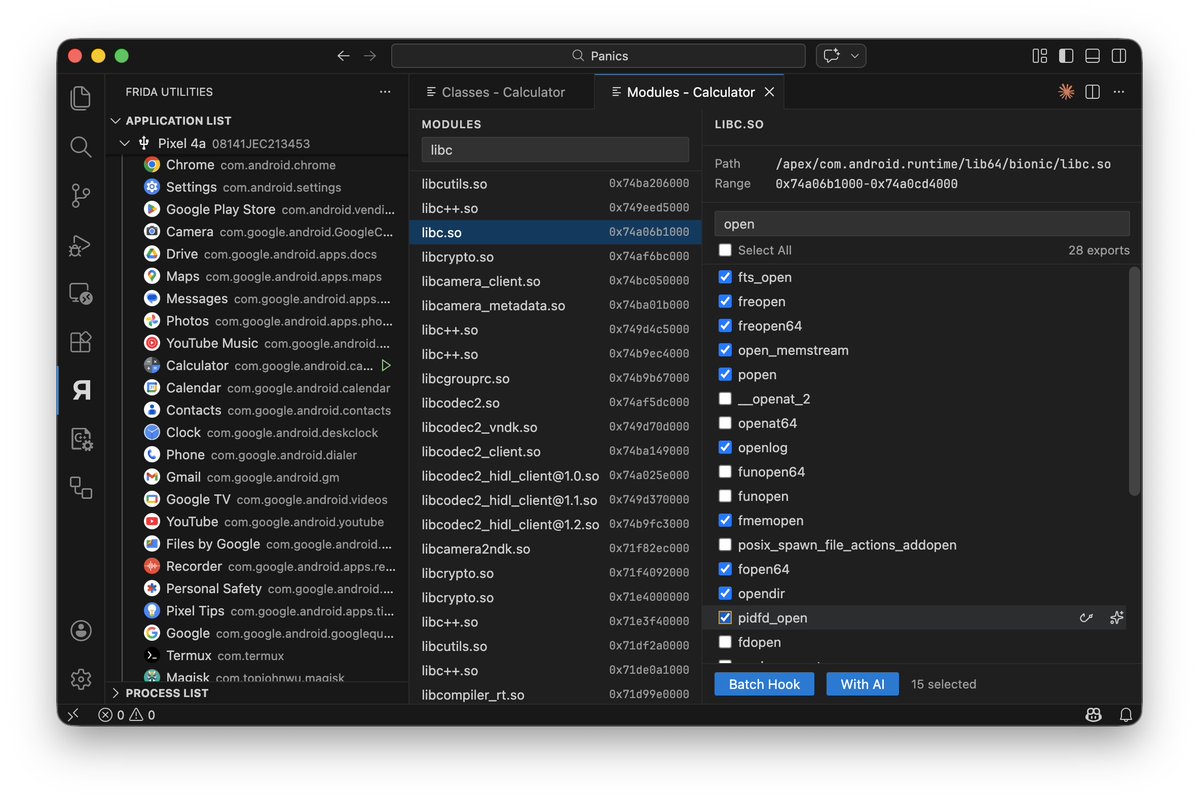Launch Calculator with the green play icon
1199x801 pixels.
pos(386,365)
